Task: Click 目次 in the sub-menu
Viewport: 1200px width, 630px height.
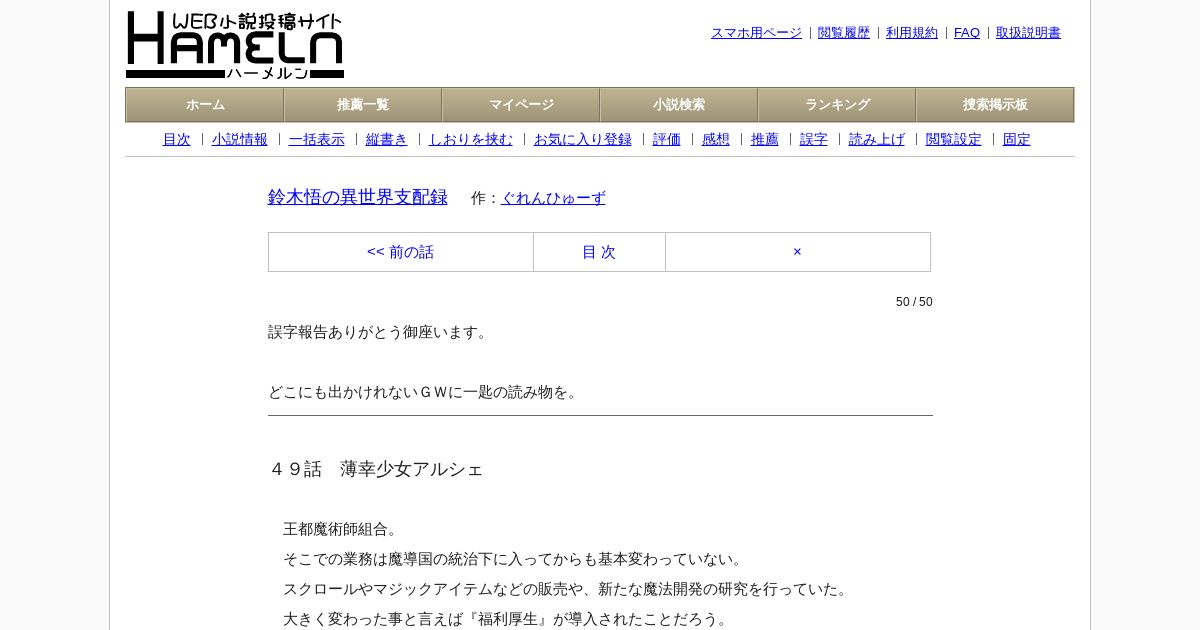Action: pyautogui.click(x=176, y=140)
